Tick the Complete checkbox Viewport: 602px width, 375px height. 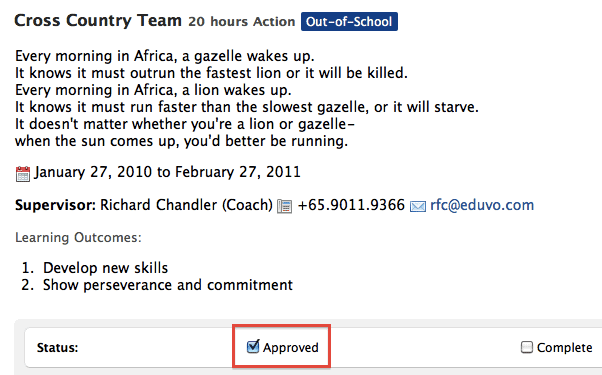click(527, 347)
